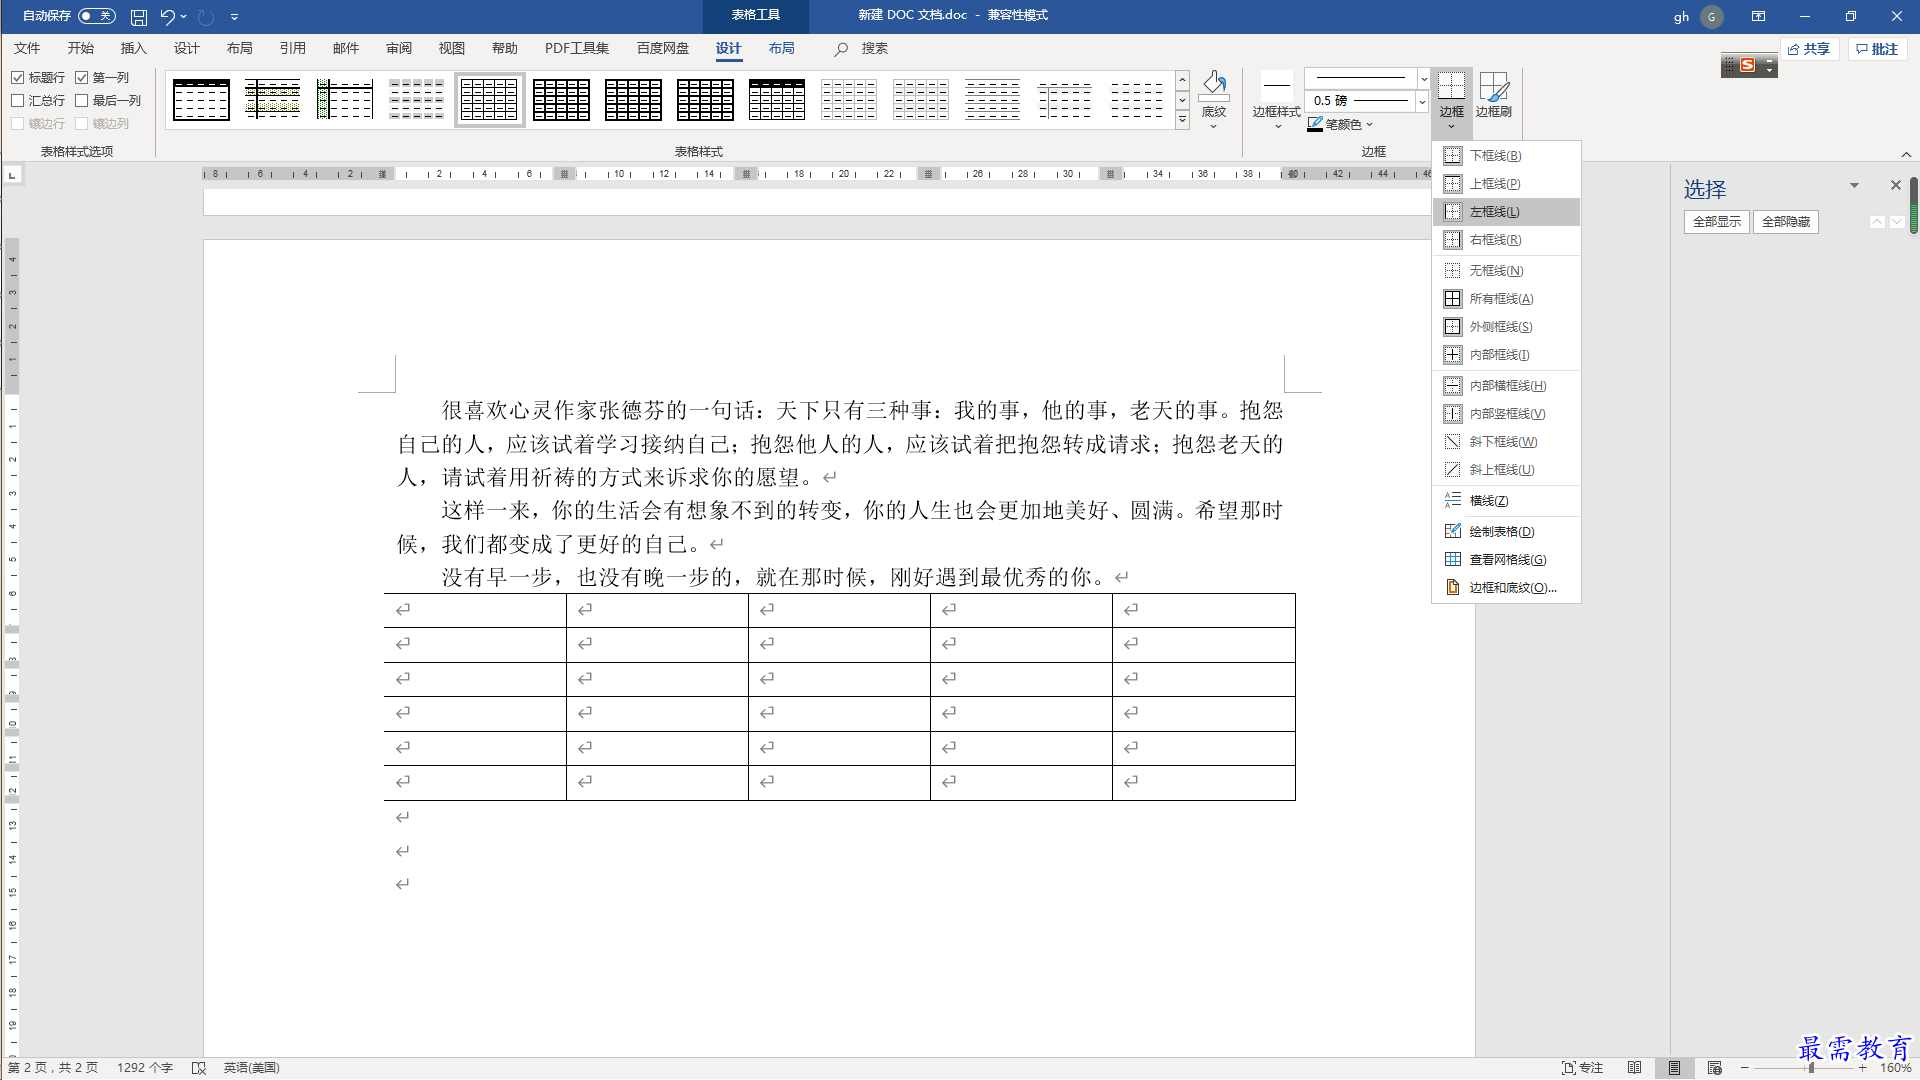Image resolution: width=1920 pixels, height=1080 pixels.
Task: Click the 英语(美国) language indicator
Action: click(x=251, y=1068)
